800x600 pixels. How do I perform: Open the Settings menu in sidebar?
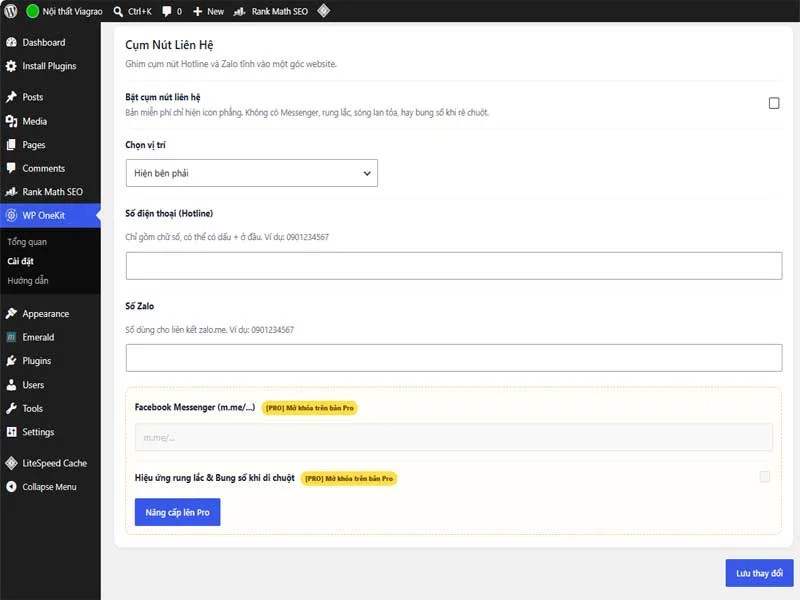point(50,432)
